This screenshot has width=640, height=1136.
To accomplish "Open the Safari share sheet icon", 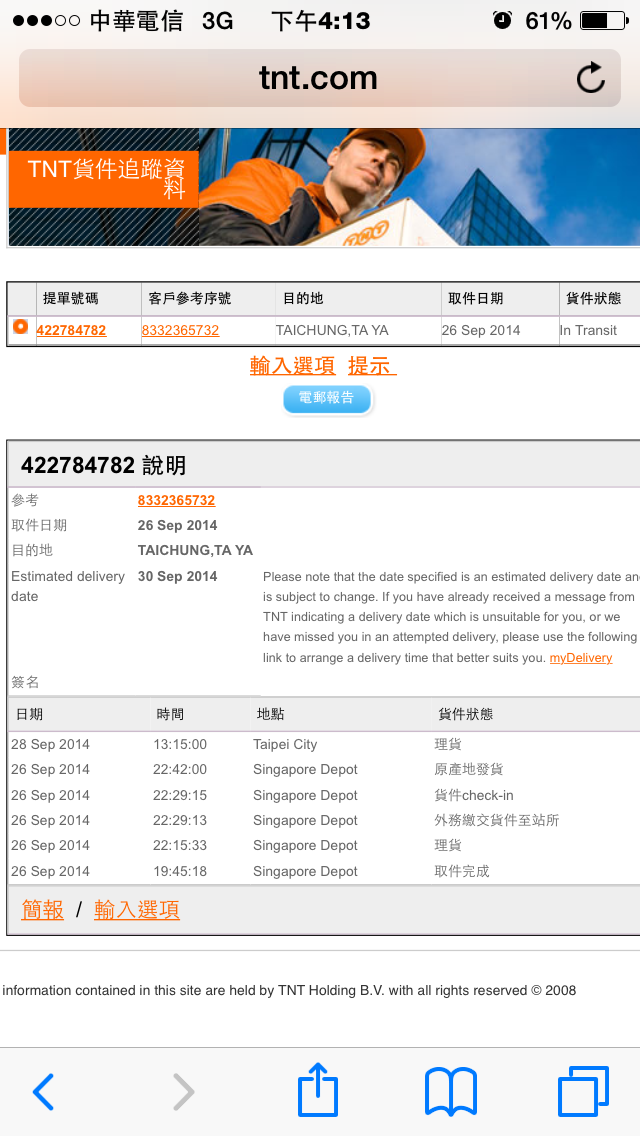I will (318, 1088).
